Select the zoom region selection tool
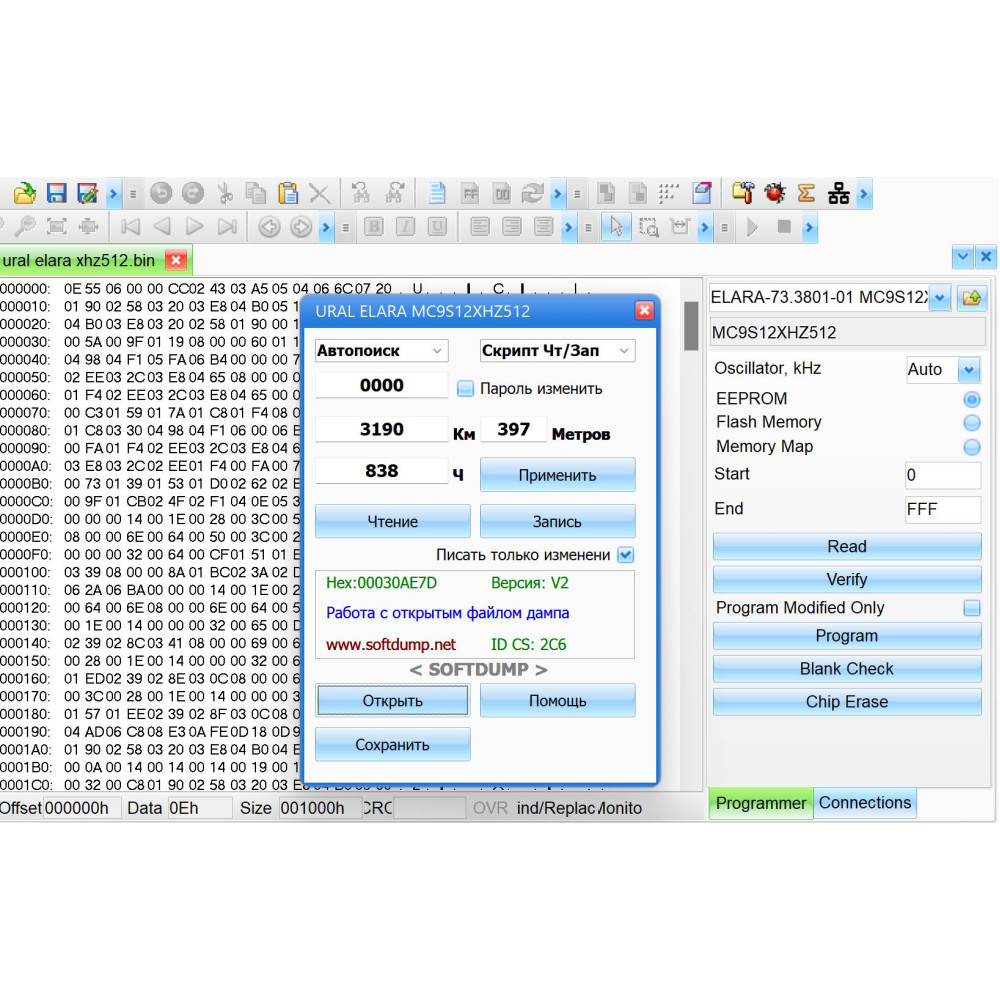The image size is (1000, 1000). click(x=649, y=227)
